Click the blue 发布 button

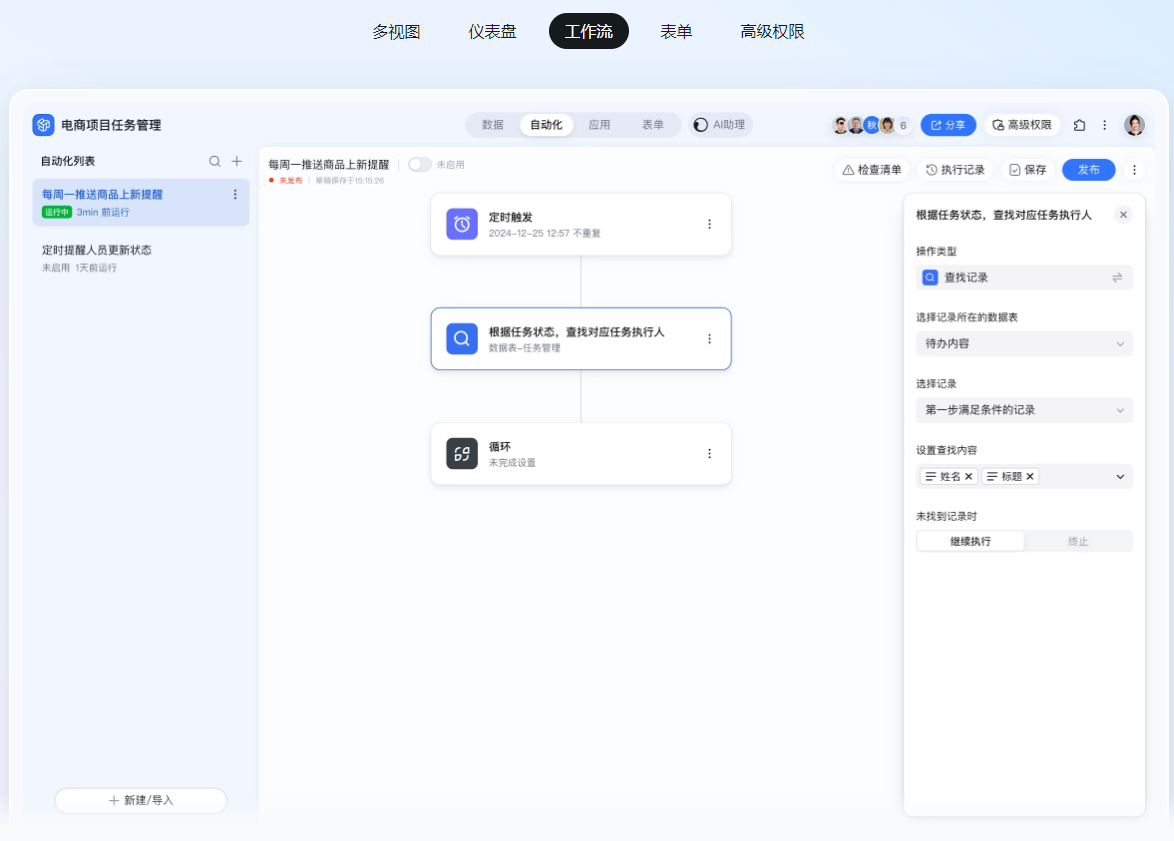(1088, 170)
